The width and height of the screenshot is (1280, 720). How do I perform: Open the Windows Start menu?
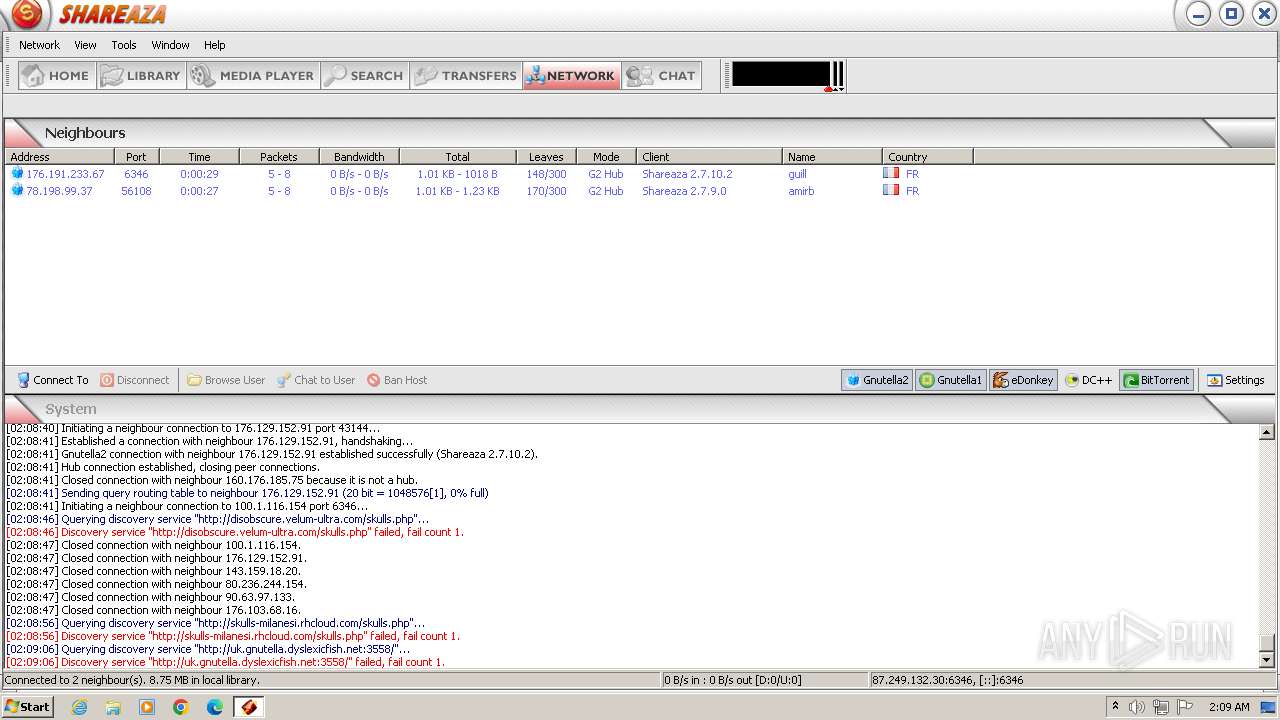pyautogui.click(x=27, y=707)
